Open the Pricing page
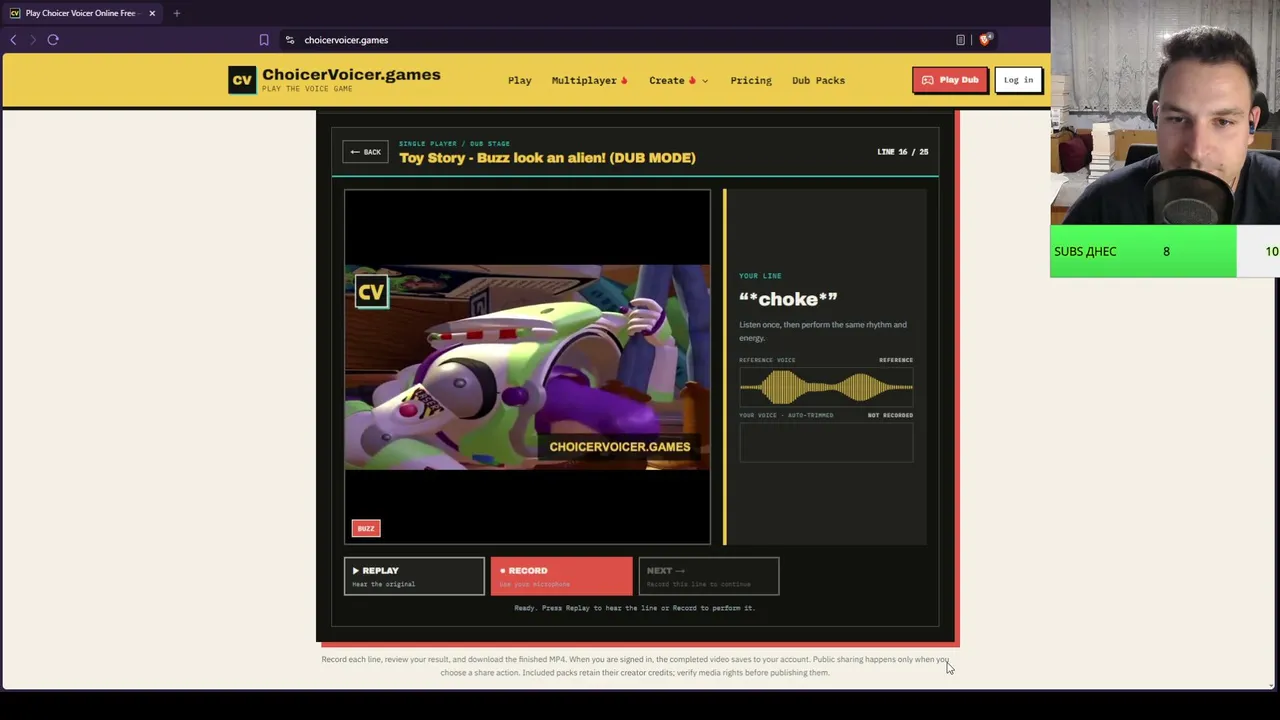 tap(751, 80)
